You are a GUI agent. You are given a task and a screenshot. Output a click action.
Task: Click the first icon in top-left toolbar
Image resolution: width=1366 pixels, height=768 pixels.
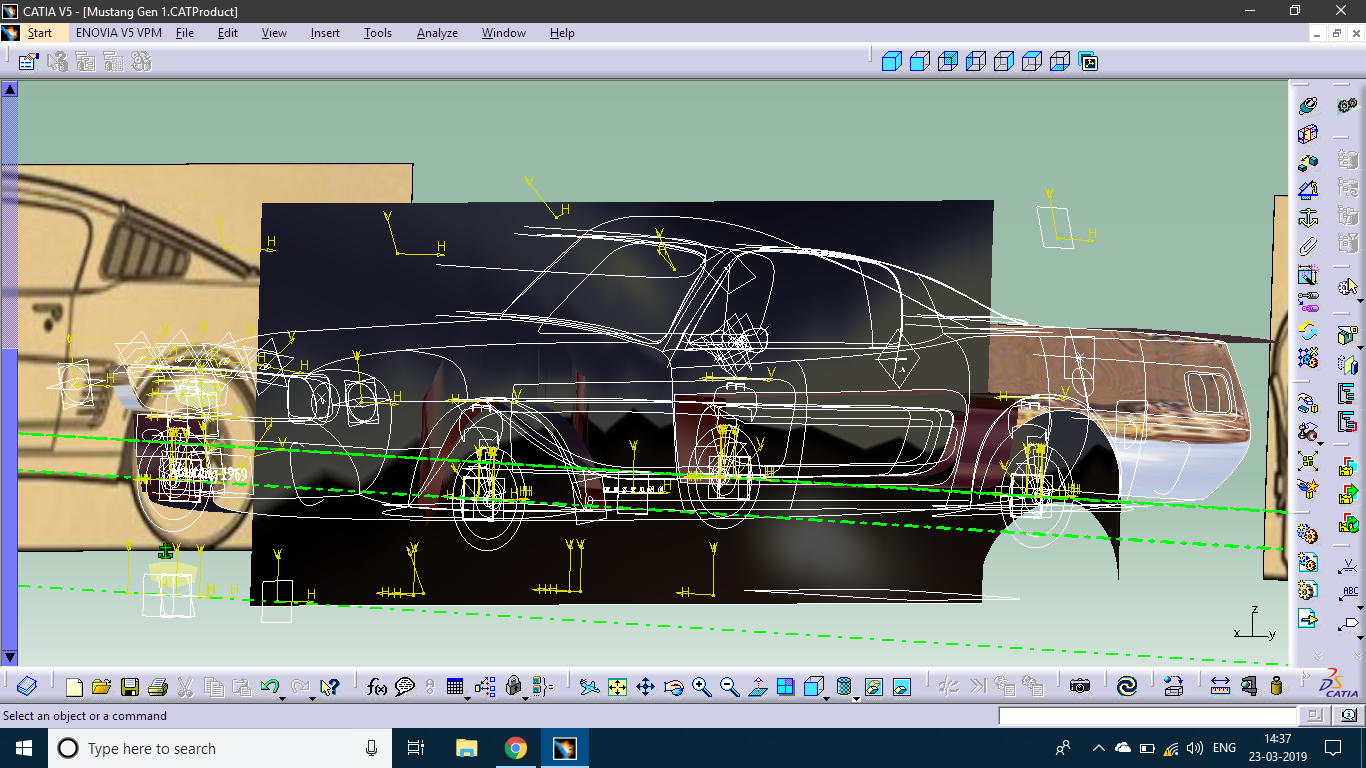(x=28, y=62)
